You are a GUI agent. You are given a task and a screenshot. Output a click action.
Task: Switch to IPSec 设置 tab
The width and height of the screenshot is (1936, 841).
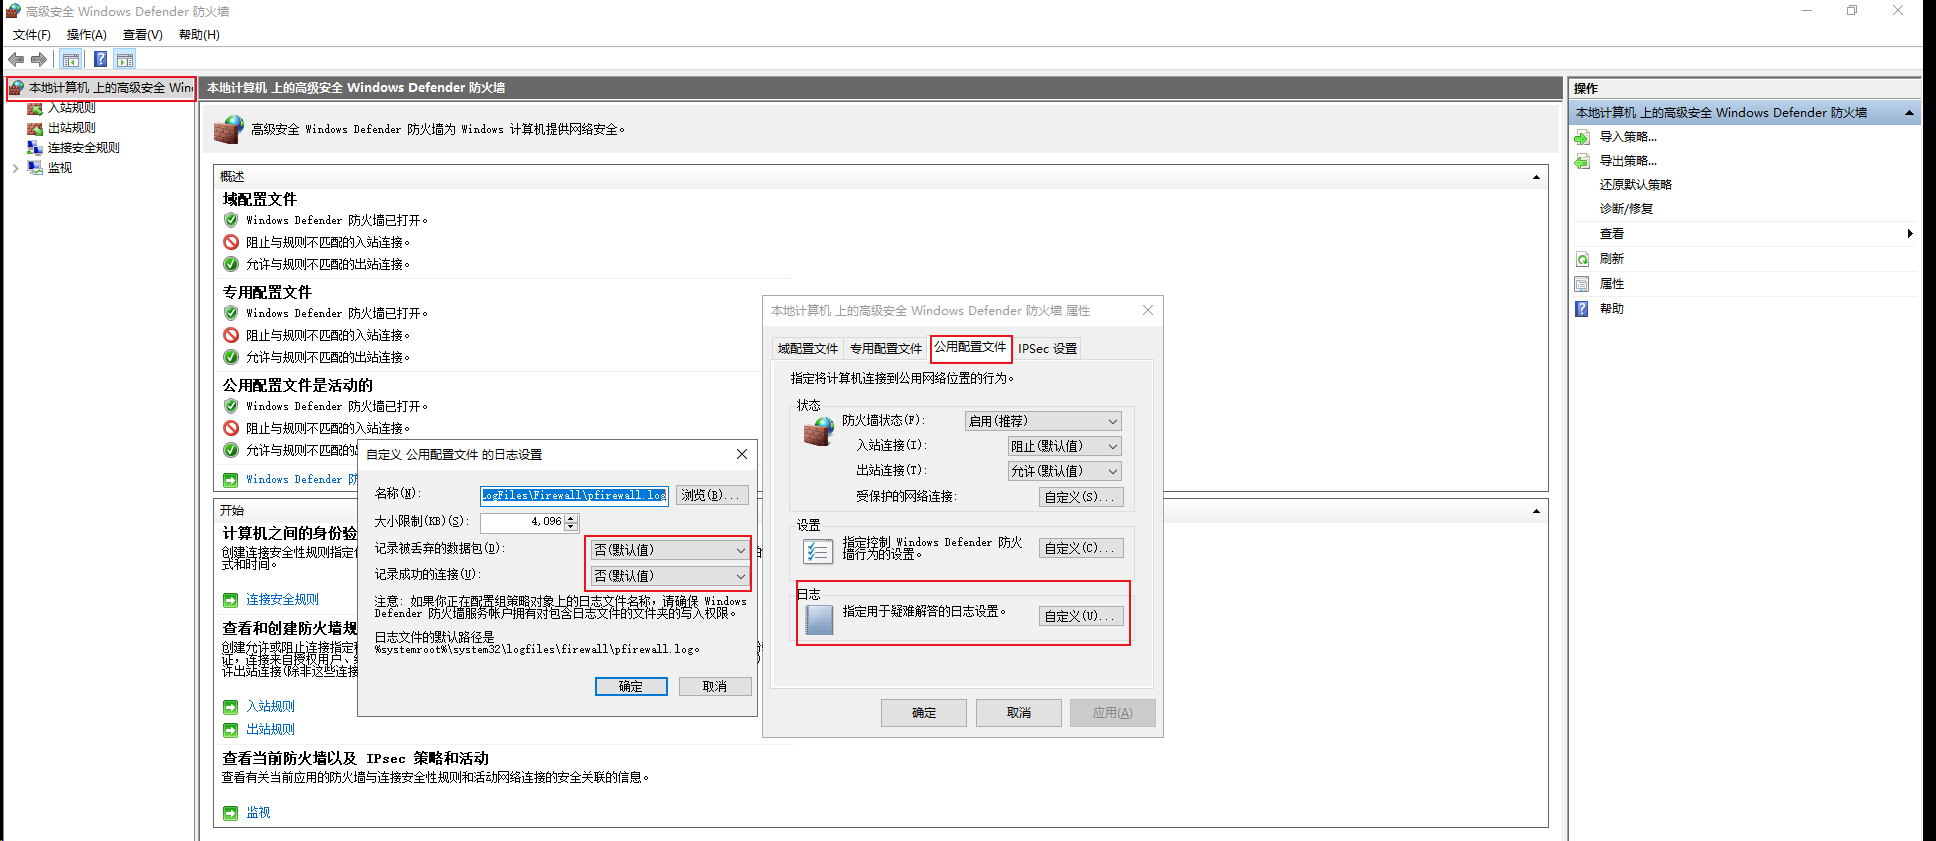[x=1047, y=349]
